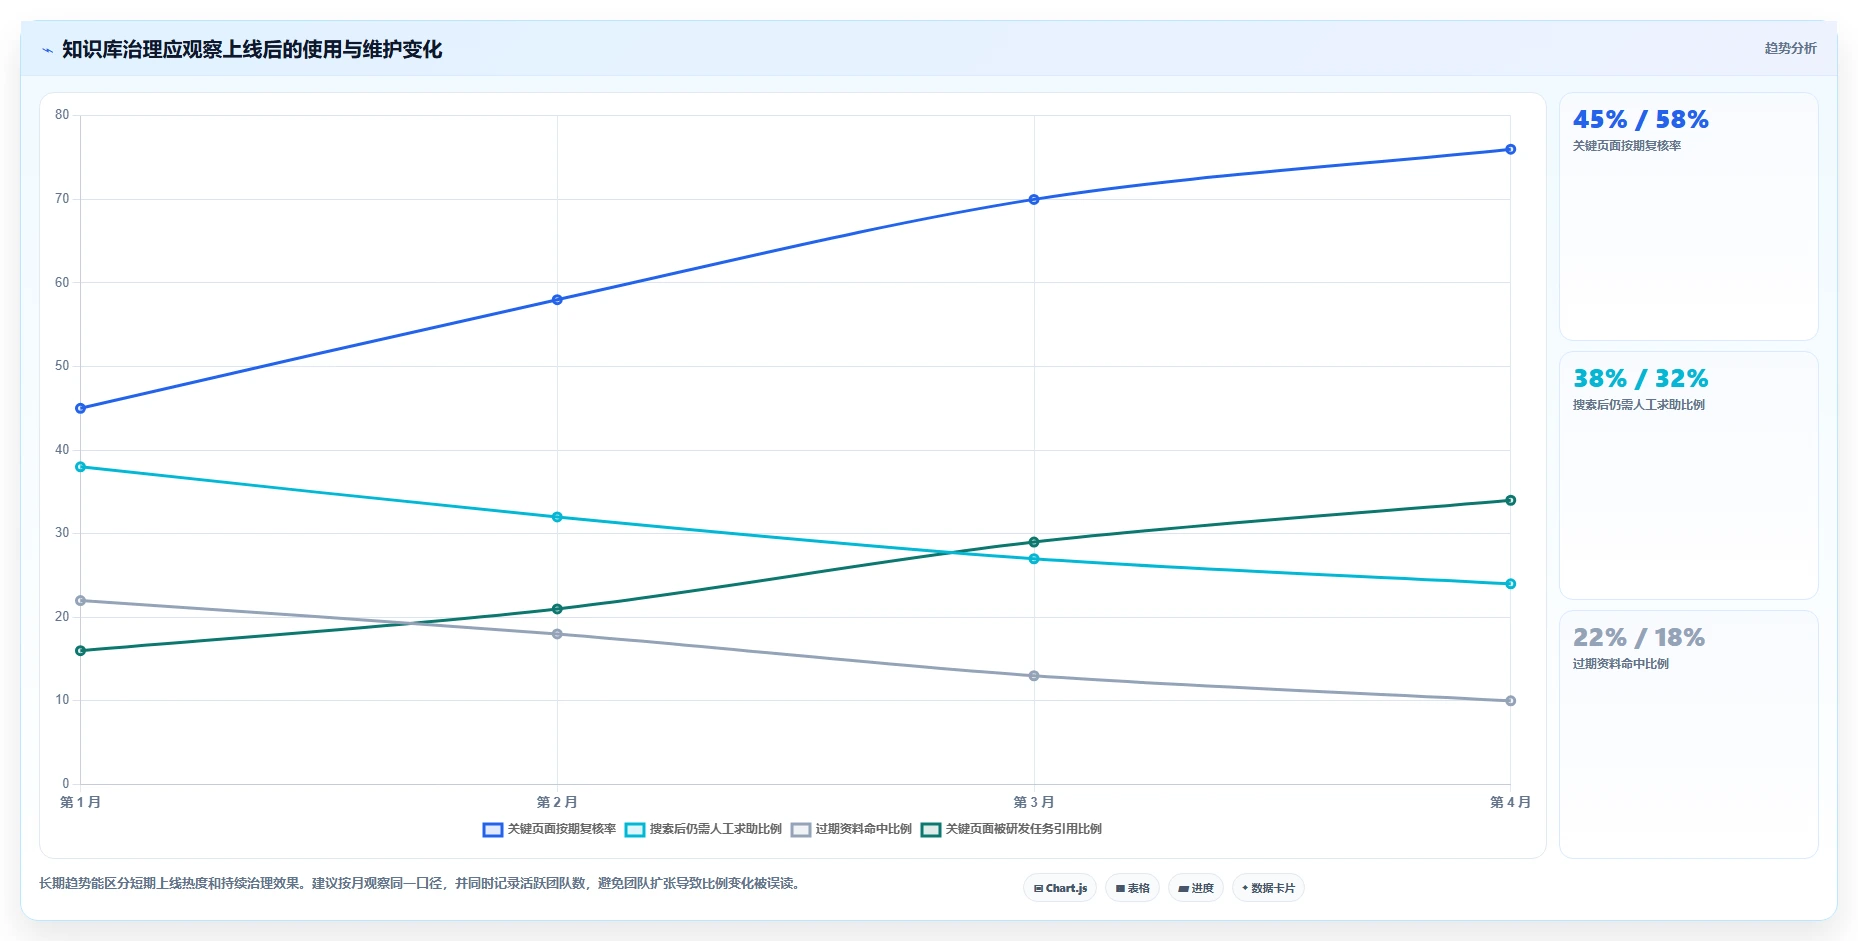Click blue line point at 第 4 月 (76)
This screenshot has height=941, width=1858.
(x=1510, y=149)
